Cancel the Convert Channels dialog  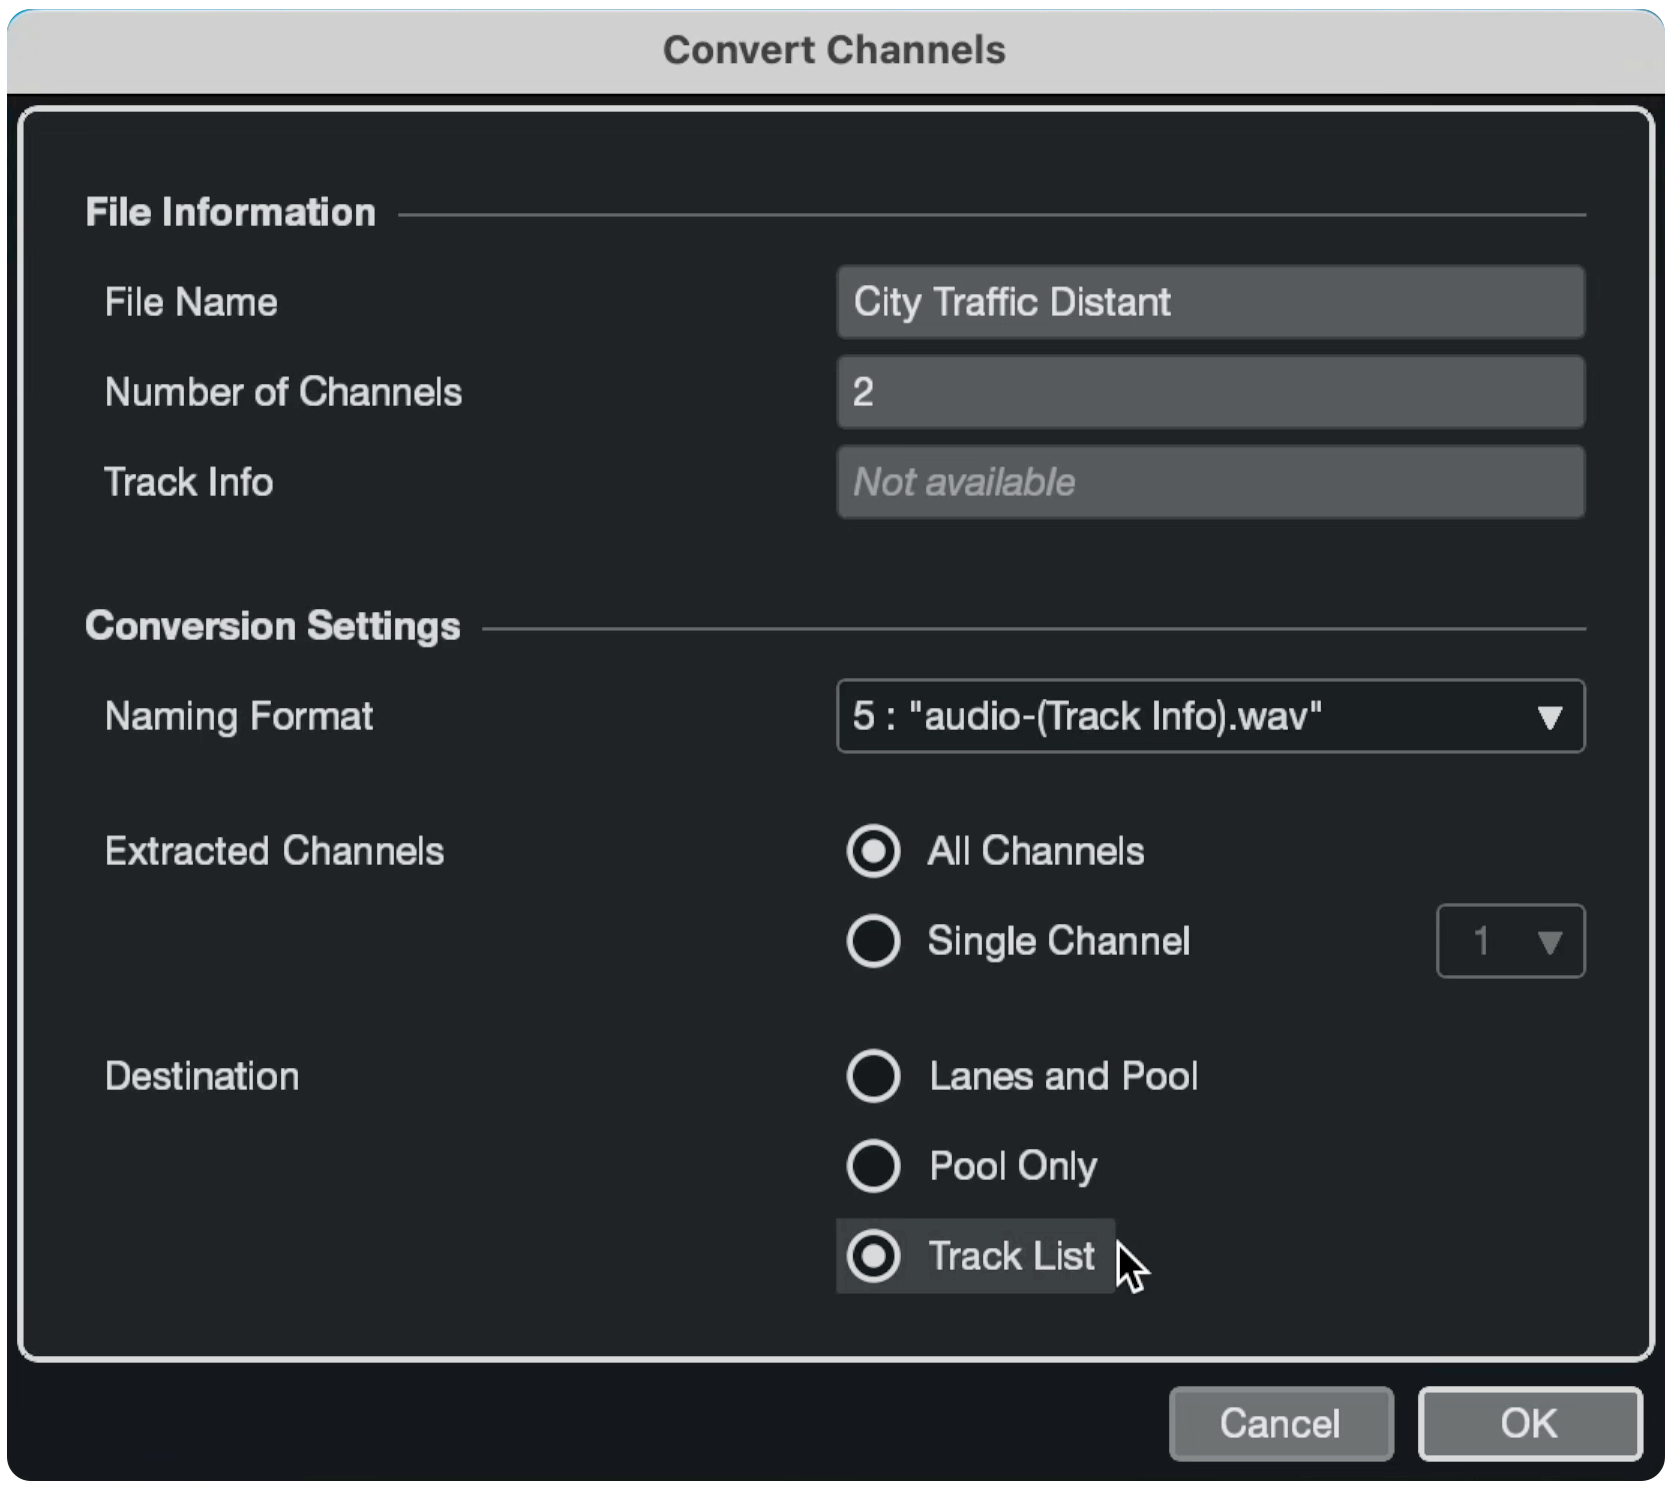1280,1423
